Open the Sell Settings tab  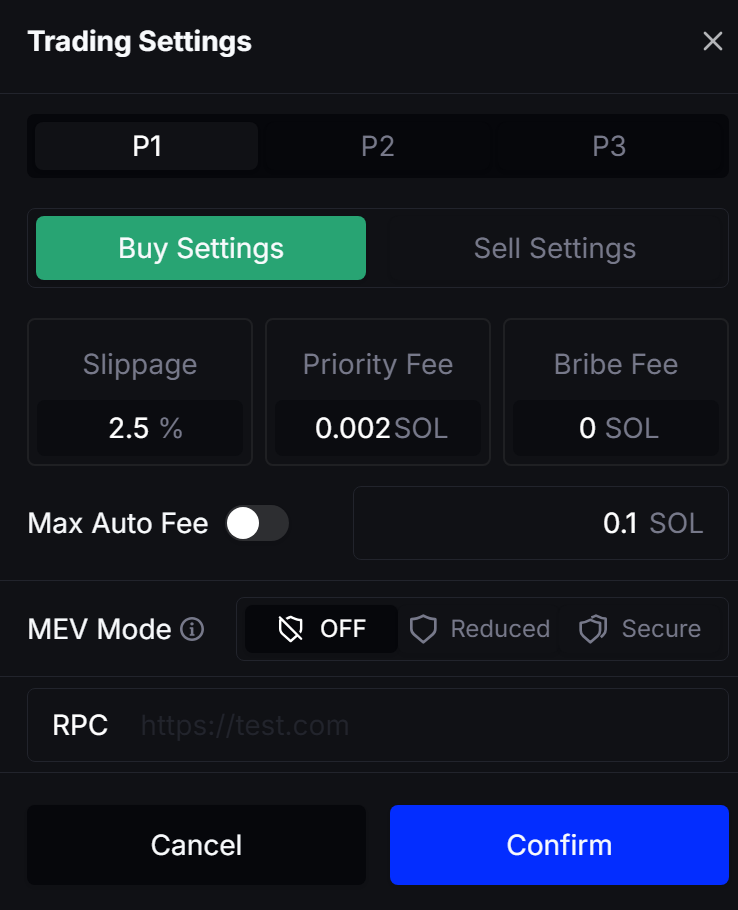click(x=554, y=248)
